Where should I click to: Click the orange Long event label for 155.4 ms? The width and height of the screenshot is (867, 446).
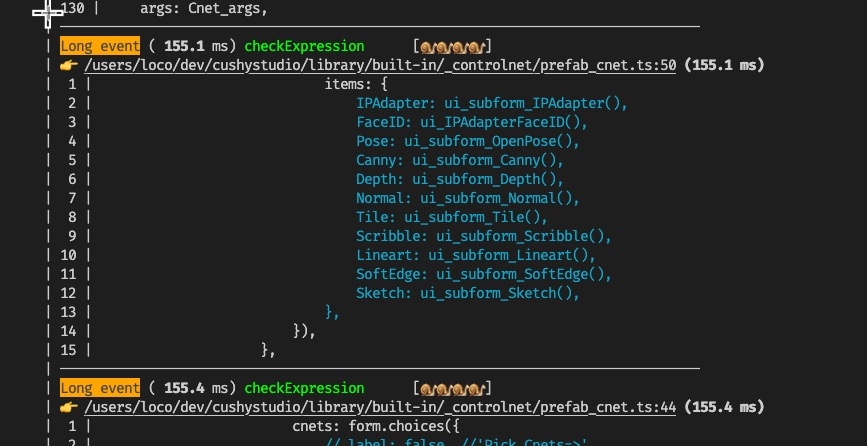pos(100,388)
